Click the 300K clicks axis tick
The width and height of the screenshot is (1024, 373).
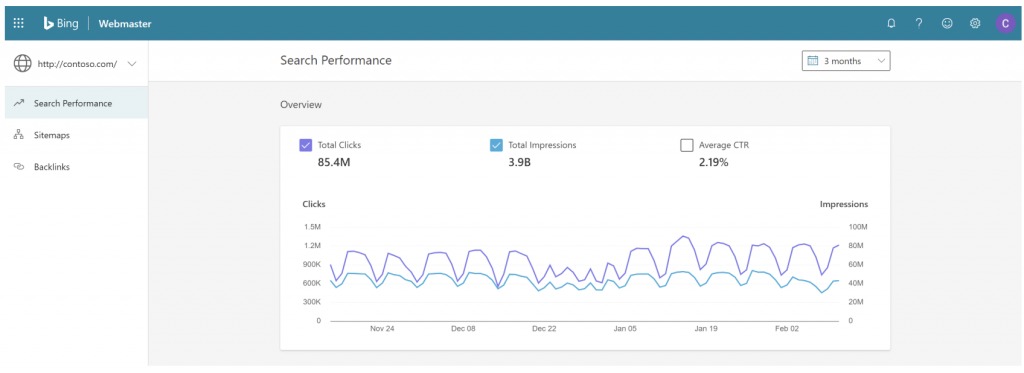pos(312,302)
